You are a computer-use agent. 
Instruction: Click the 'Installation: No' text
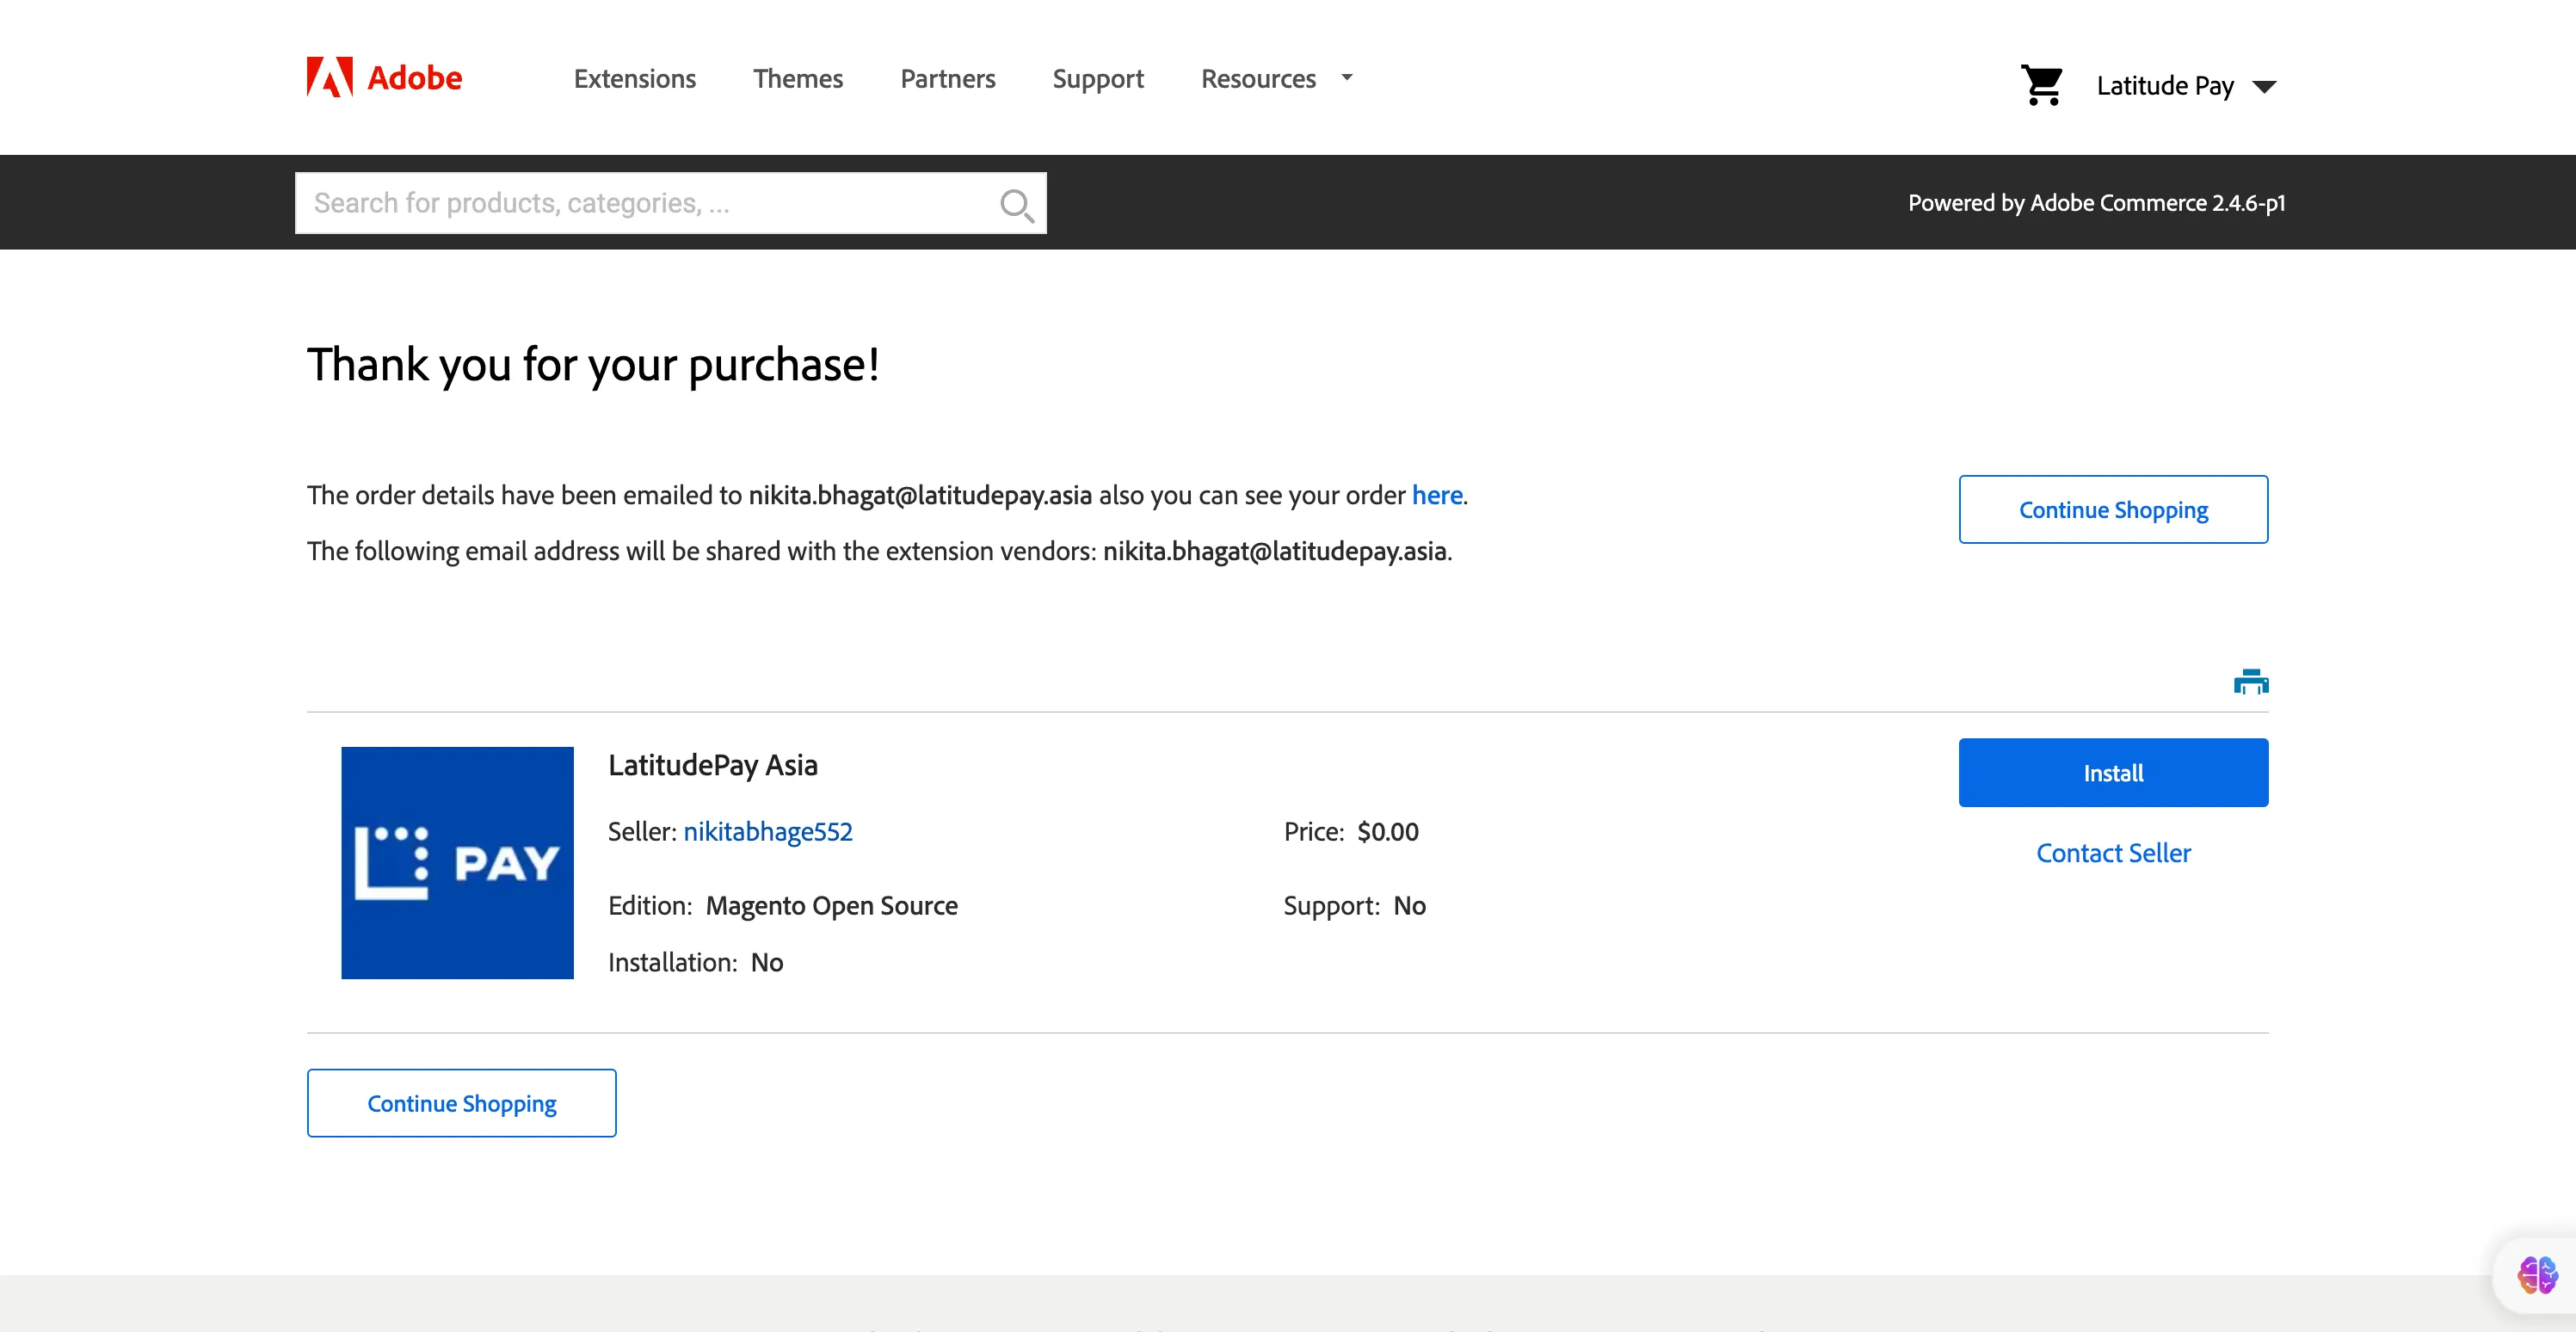click(696, 962)
